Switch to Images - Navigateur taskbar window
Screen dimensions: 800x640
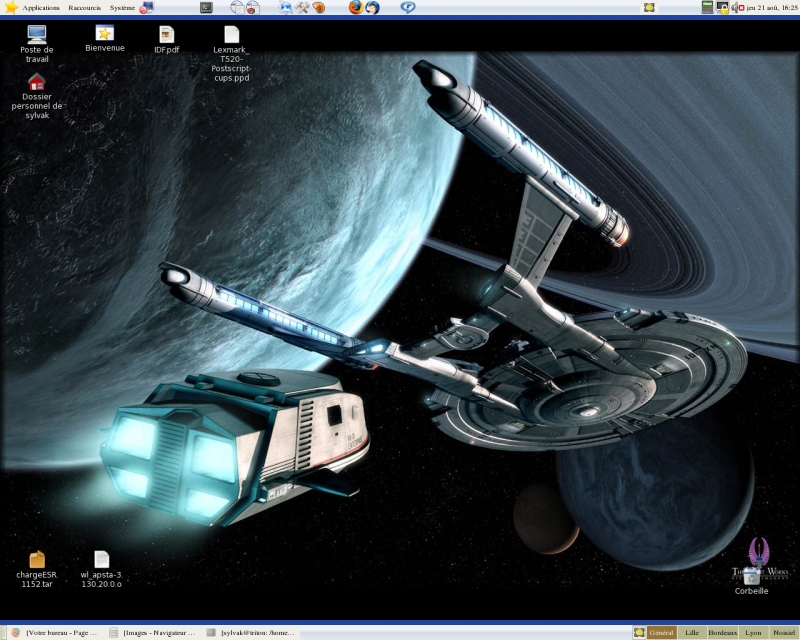(x=154, y=633)
